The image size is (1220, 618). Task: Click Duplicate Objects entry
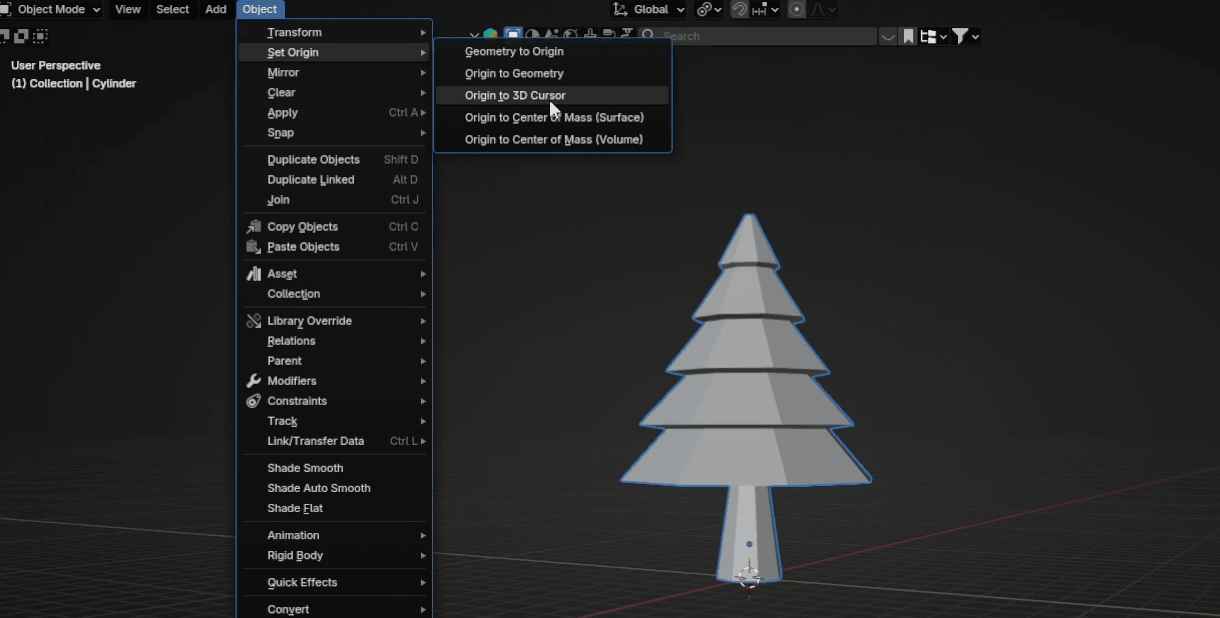click(x=313, y=160)
